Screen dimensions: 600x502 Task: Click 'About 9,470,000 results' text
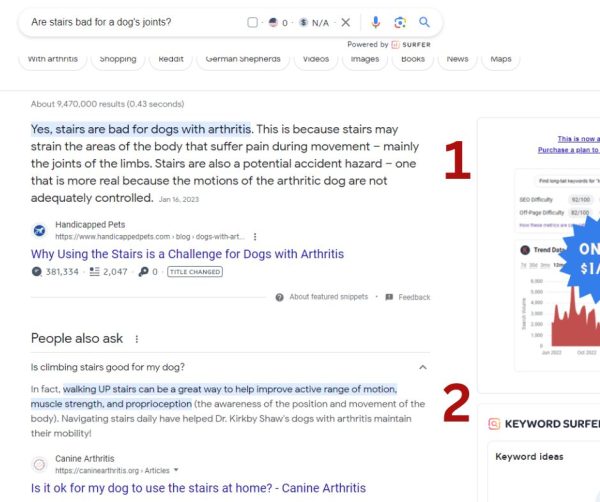[107, 104]
